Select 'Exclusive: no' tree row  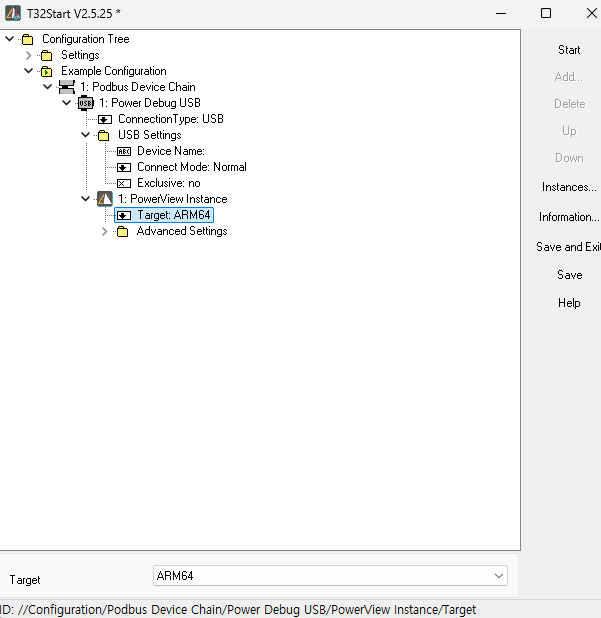coord(169,183)
